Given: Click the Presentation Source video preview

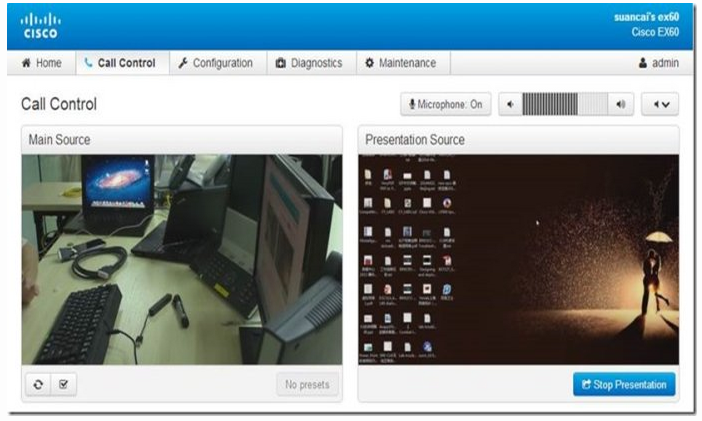Looking at the screenshot, I should tap(518, 259).
